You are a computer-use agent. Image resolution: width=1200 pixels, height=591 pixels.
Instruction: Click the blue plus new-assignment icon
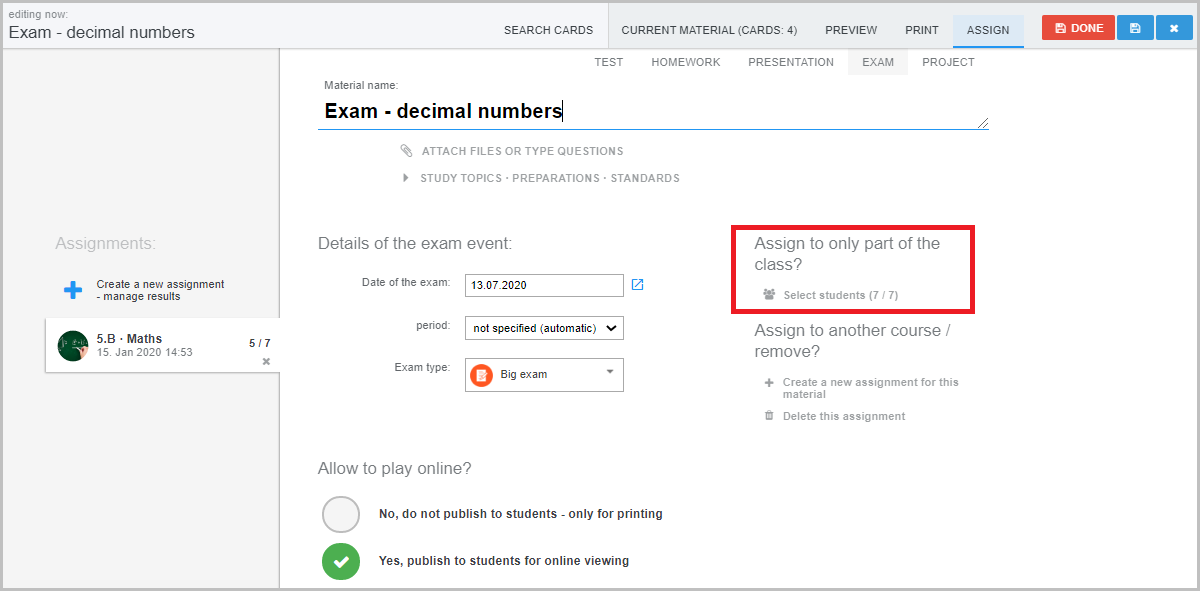73,290
